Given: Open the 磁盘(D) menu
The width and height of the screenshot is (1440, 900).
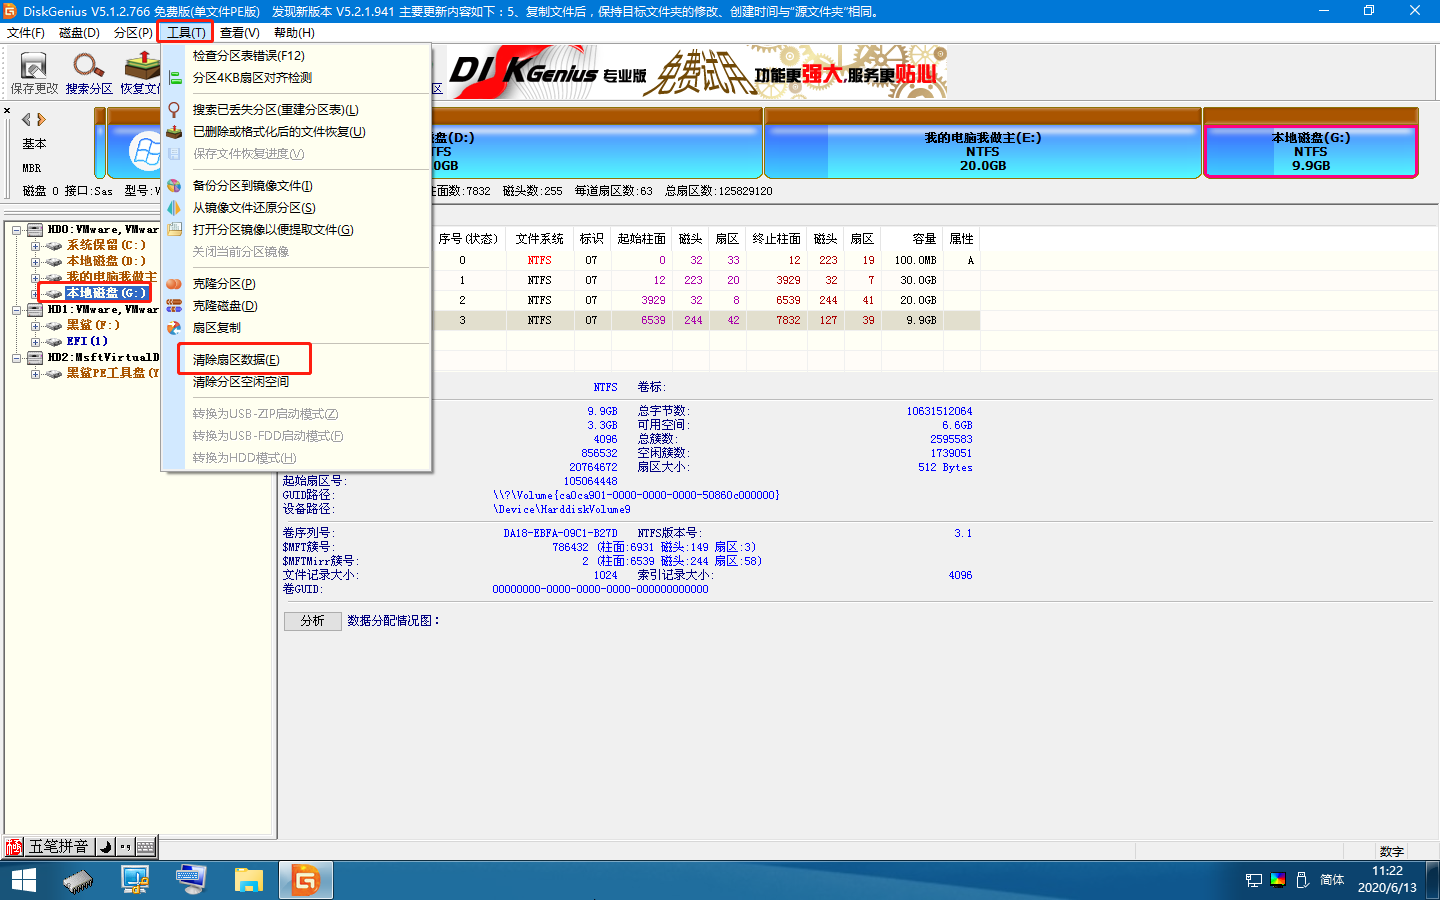Looking at the screenshot, I should point(80,33).
